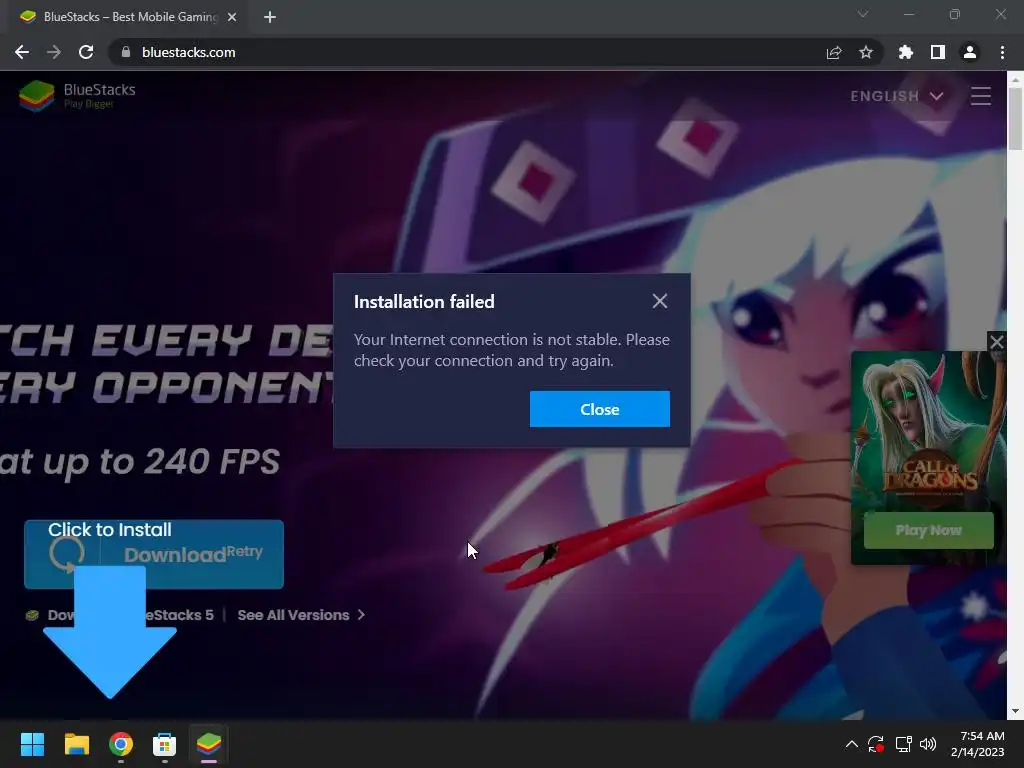This screenshot has height=768, width=1024.
Task: Click the browser back arrow
Action: 22,52
